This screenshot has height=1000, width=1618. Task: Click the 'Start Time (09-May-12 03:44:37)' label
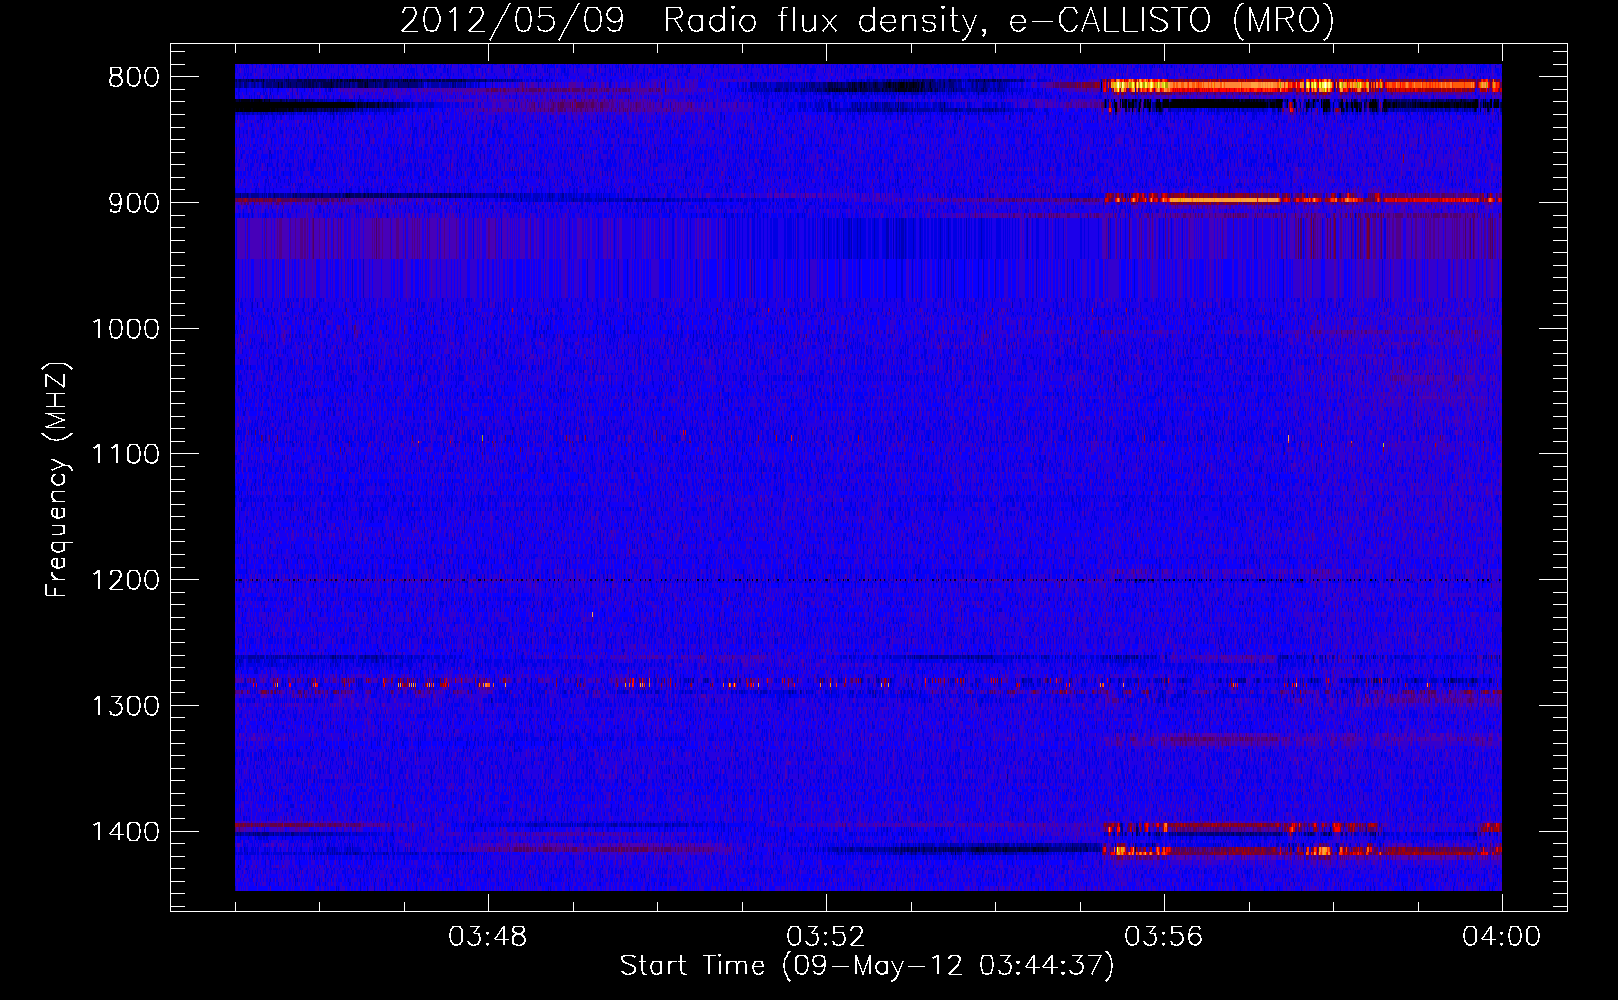(867, 966)
